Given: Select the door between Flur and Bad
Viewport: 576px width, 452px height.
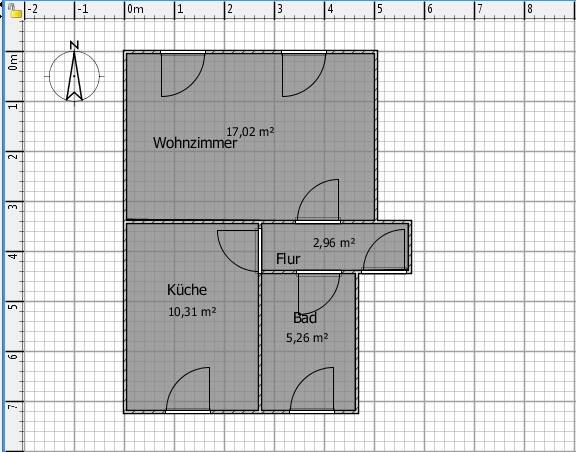Looking at the screenshot, I should click(x=319, y=293).
